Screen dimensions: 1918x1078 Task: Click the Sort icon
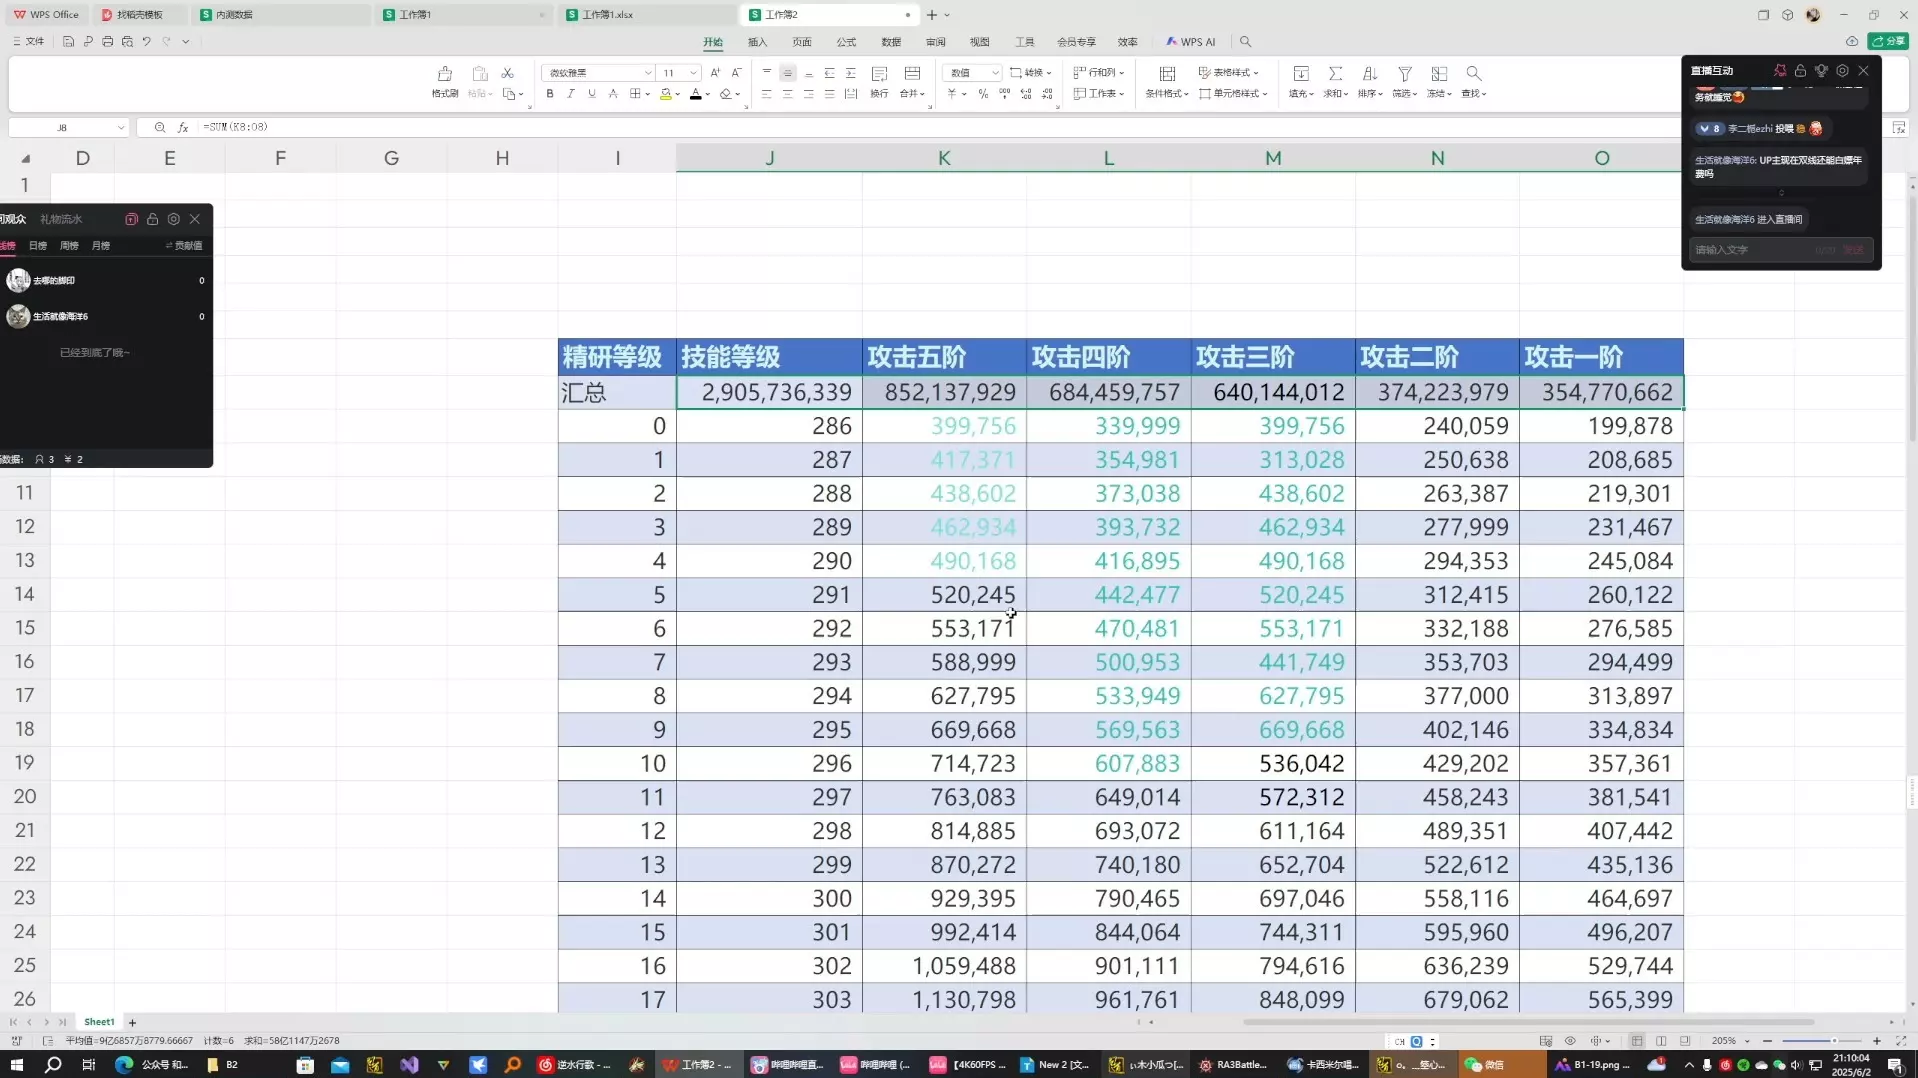point(1370,74)
